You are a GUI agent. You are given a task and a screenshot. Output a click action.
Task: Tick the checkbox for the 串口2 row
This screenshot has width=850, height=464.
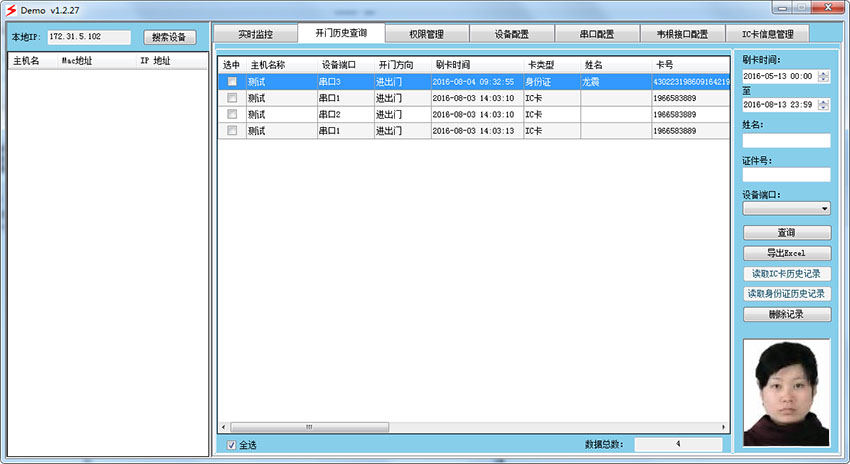click(232, 115)
